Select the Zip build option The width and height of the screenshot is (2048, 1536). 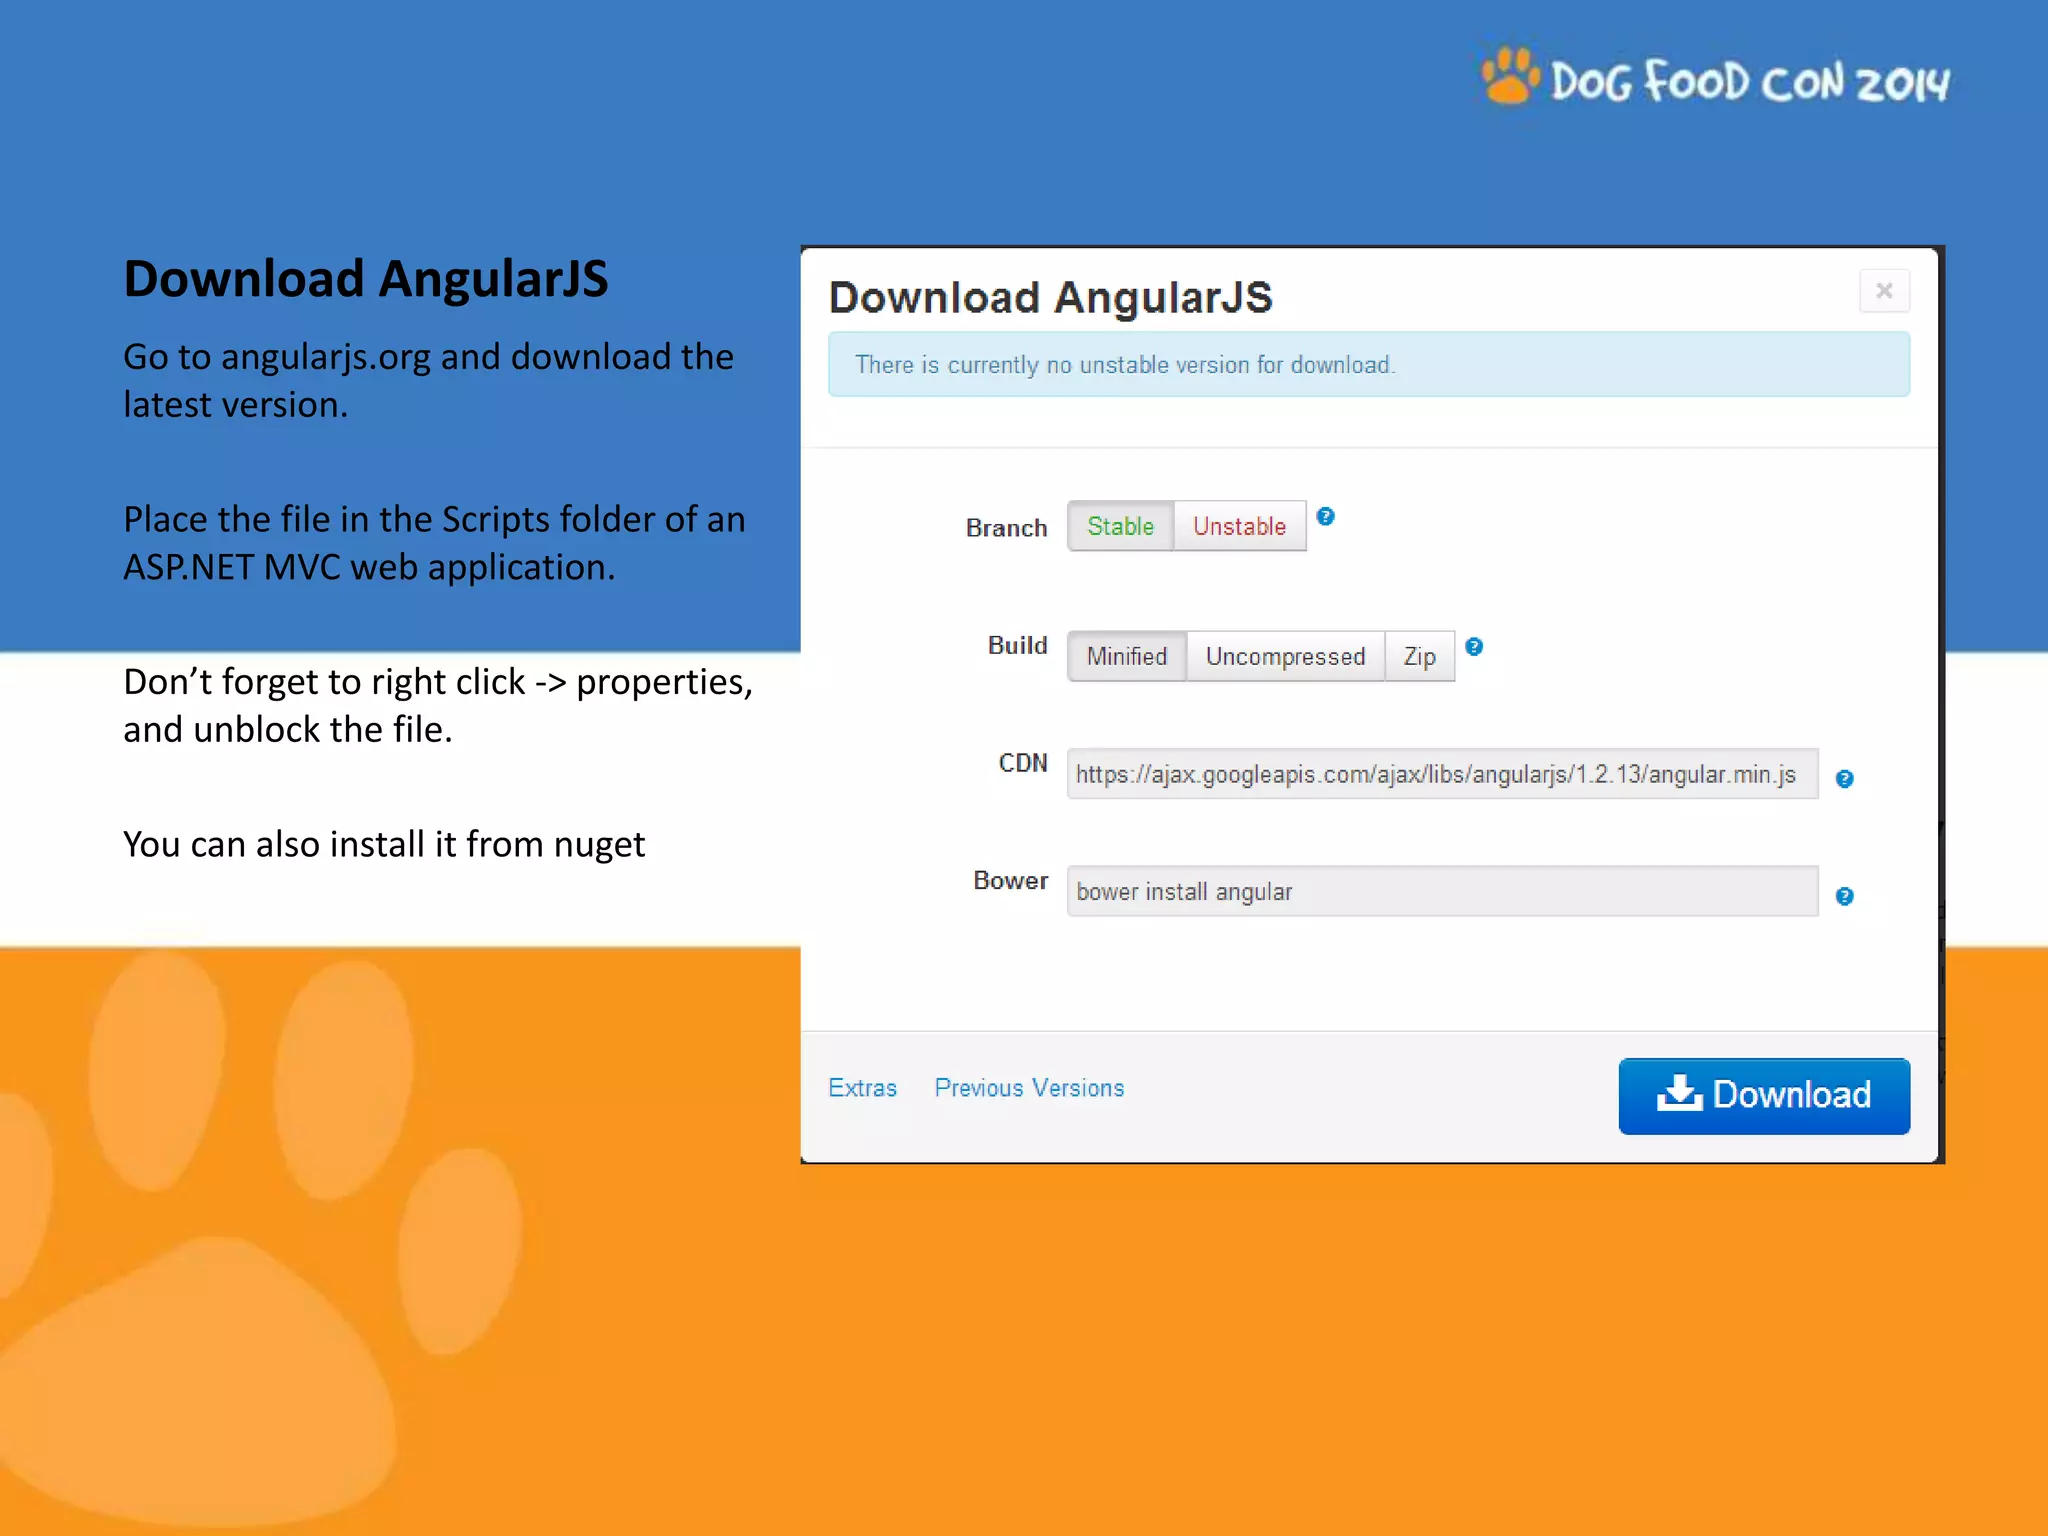1419,657
